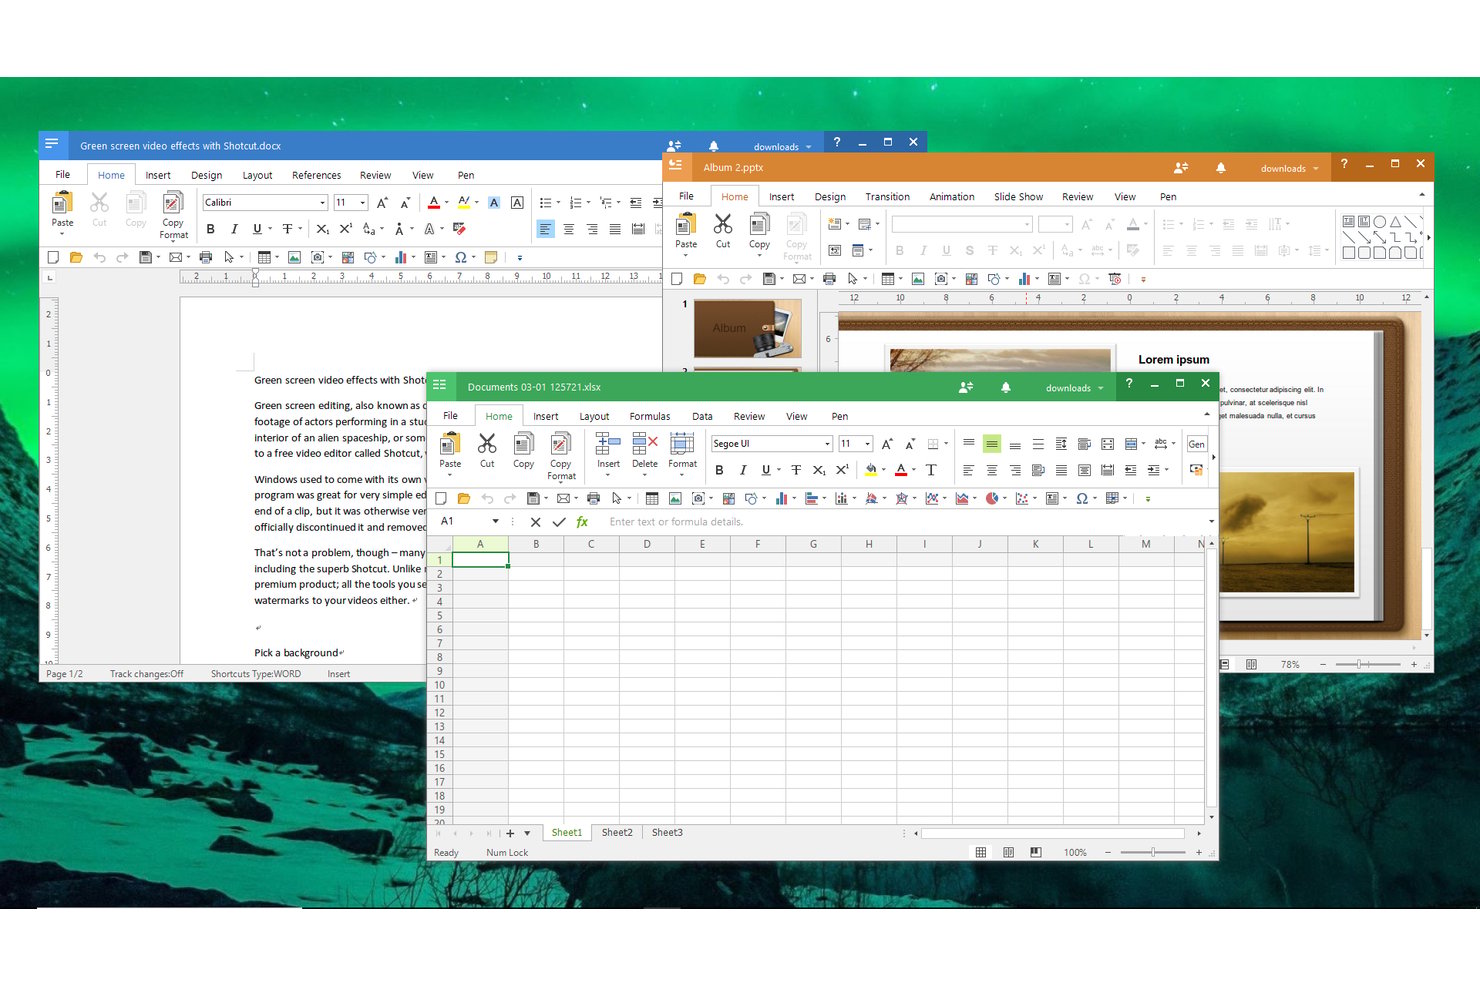
Task: Open the References tab in the Word document
Action: pyautogui.click(x=316, y=175)
